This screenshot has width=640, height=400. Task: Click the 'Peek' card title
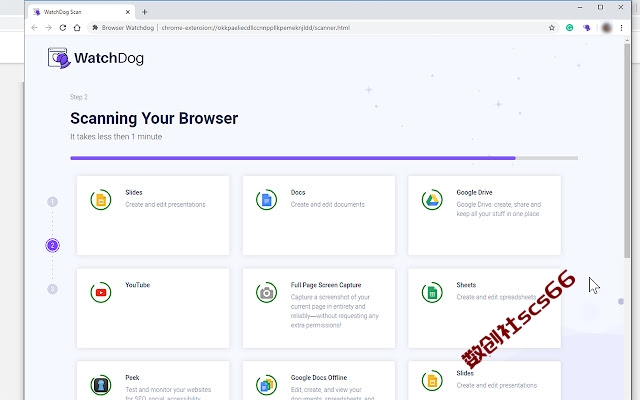tap(132, 378)
